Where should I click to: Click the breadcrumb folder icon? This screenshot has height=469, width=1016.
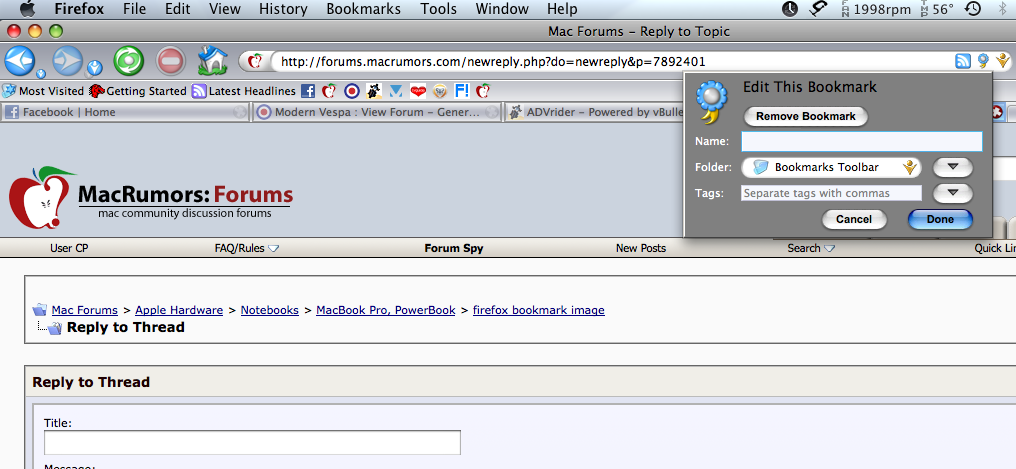40,310
